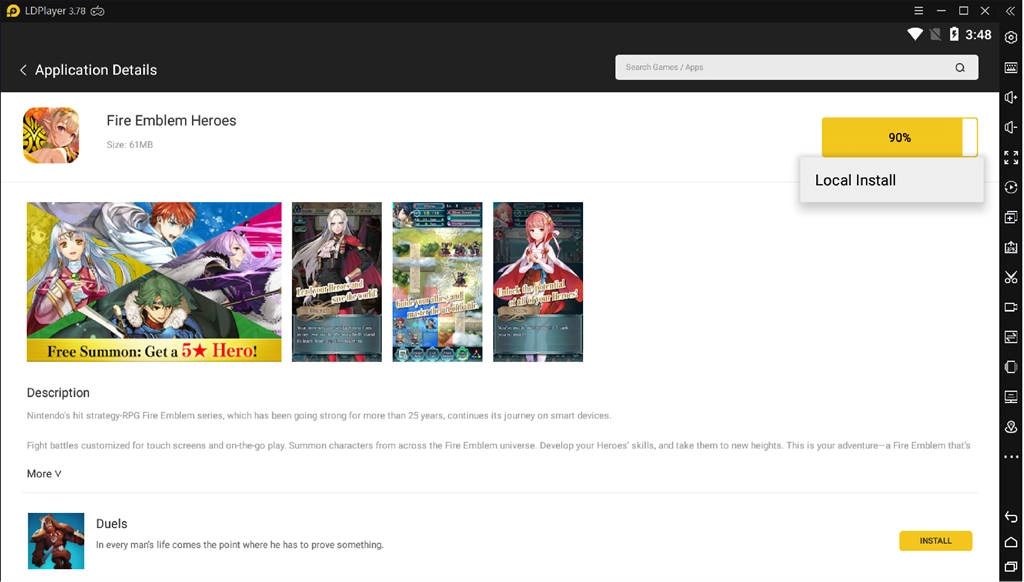Click search magnifier icon
This screenshot has height=582, width=1024.
(960, 67)
